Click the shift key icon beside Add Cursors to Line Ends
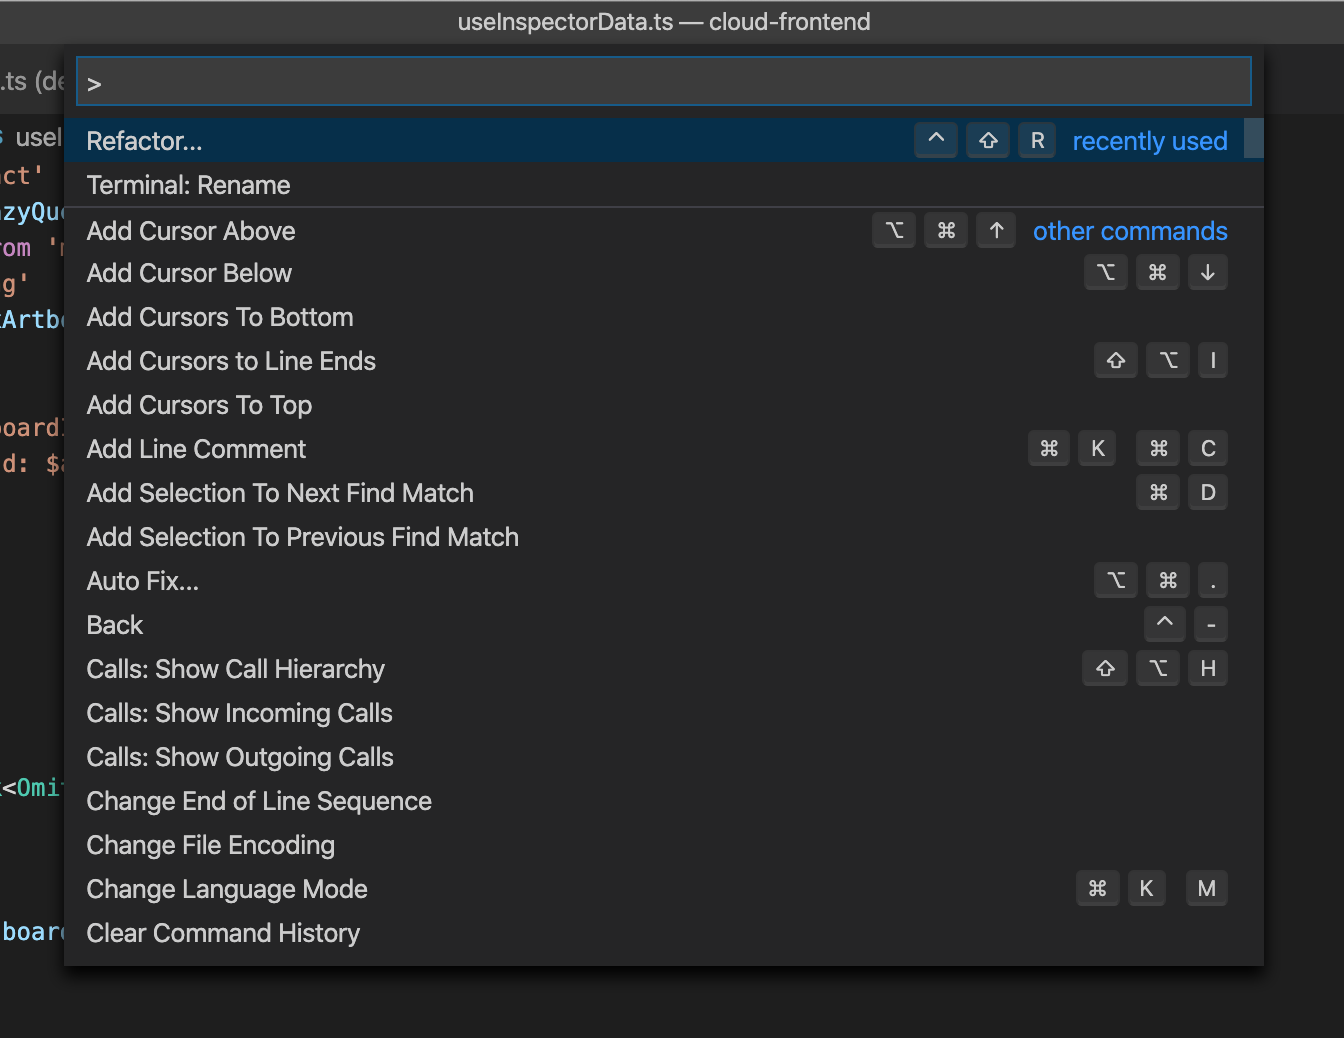 (x=1115, y=360)
